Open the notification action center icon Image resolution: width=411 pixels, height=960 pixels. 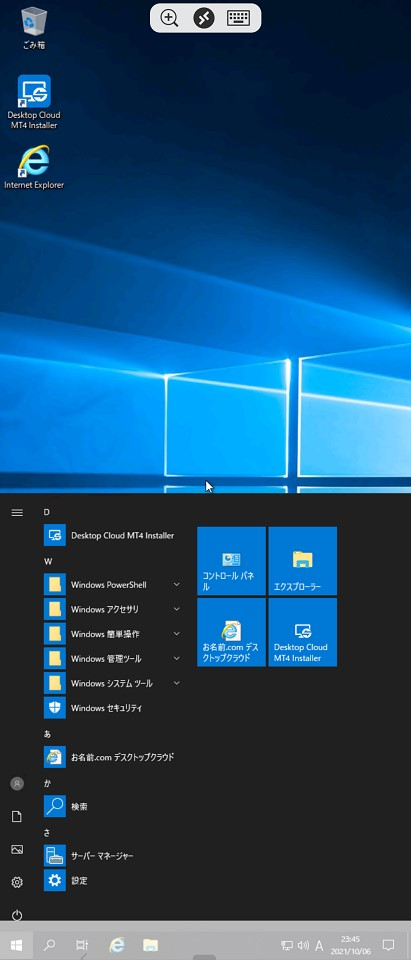[388, 945]
